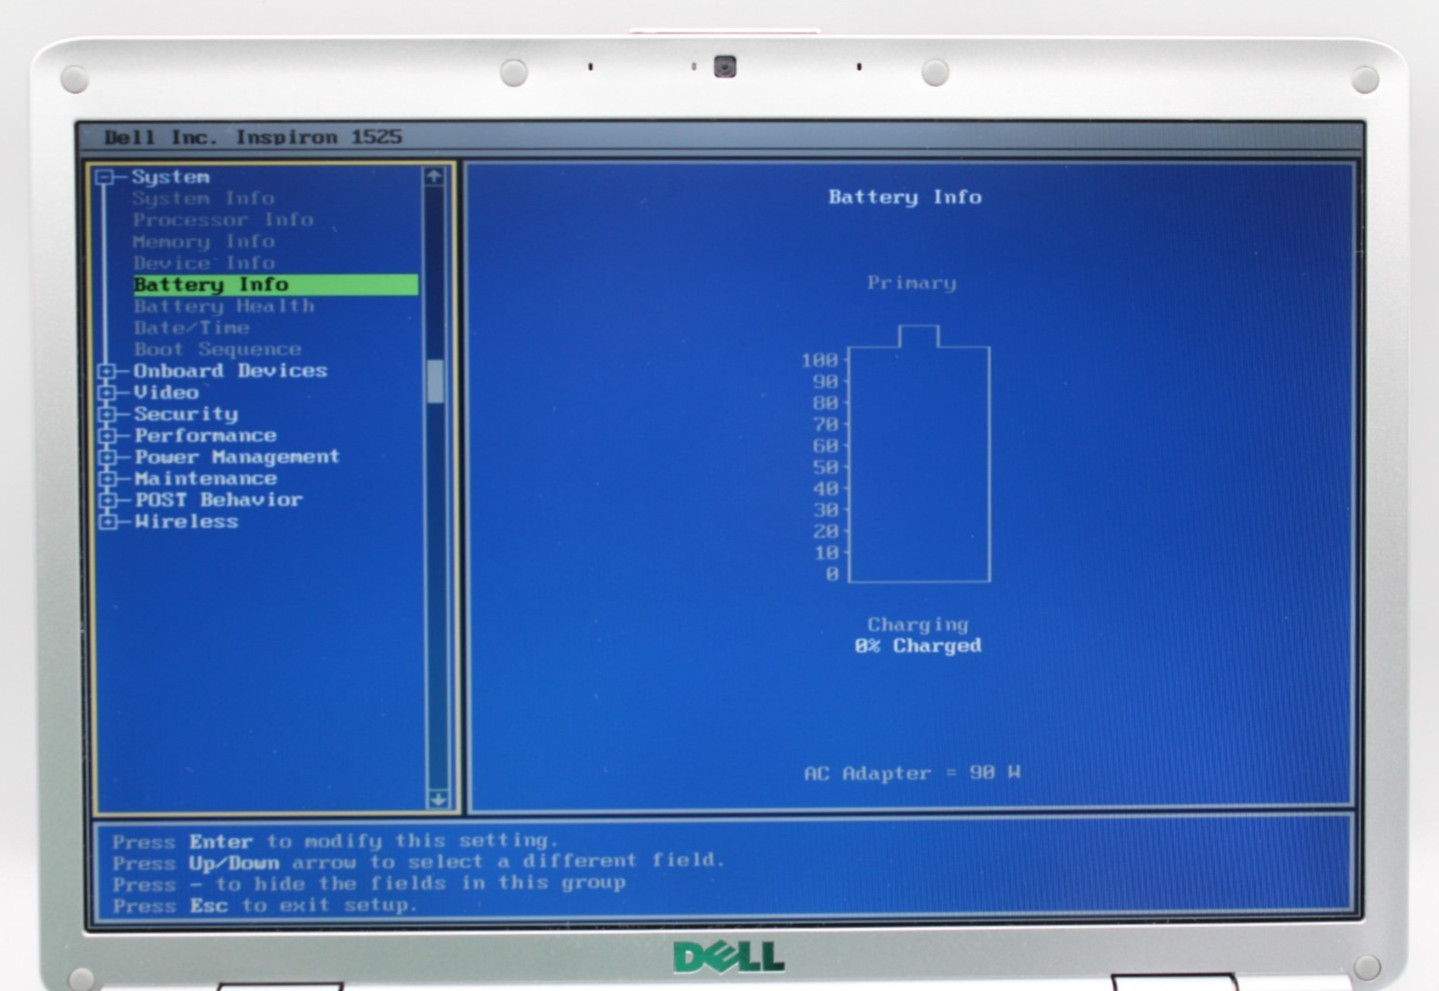Click 'Press Up/Down arrow' help line
The width and height of the screenshot is (1439, 991).
418,862
